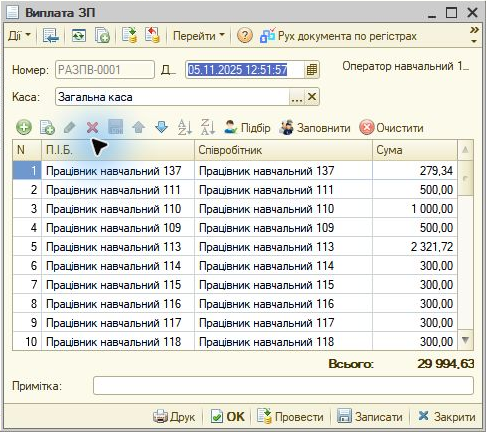Click the date field 05.11.2025 12:51:57

pyautogui.click(x=245, y=70)
